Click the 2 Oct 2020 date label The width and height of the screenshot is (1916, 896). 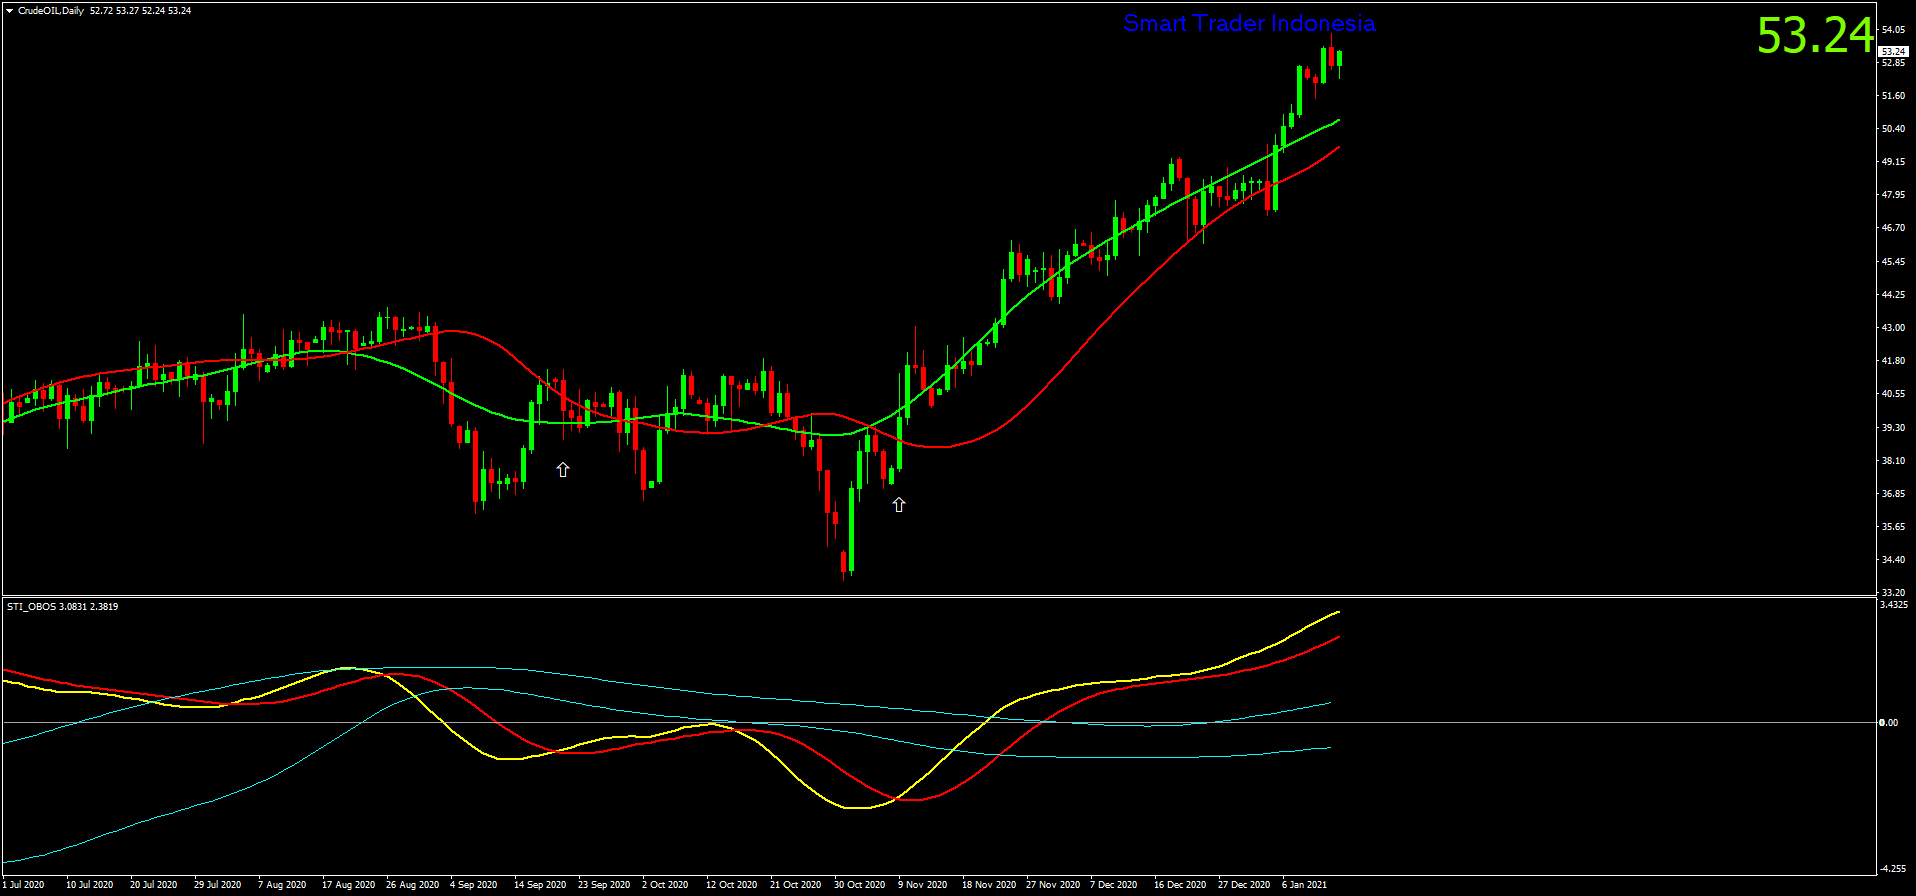[665, 884]
